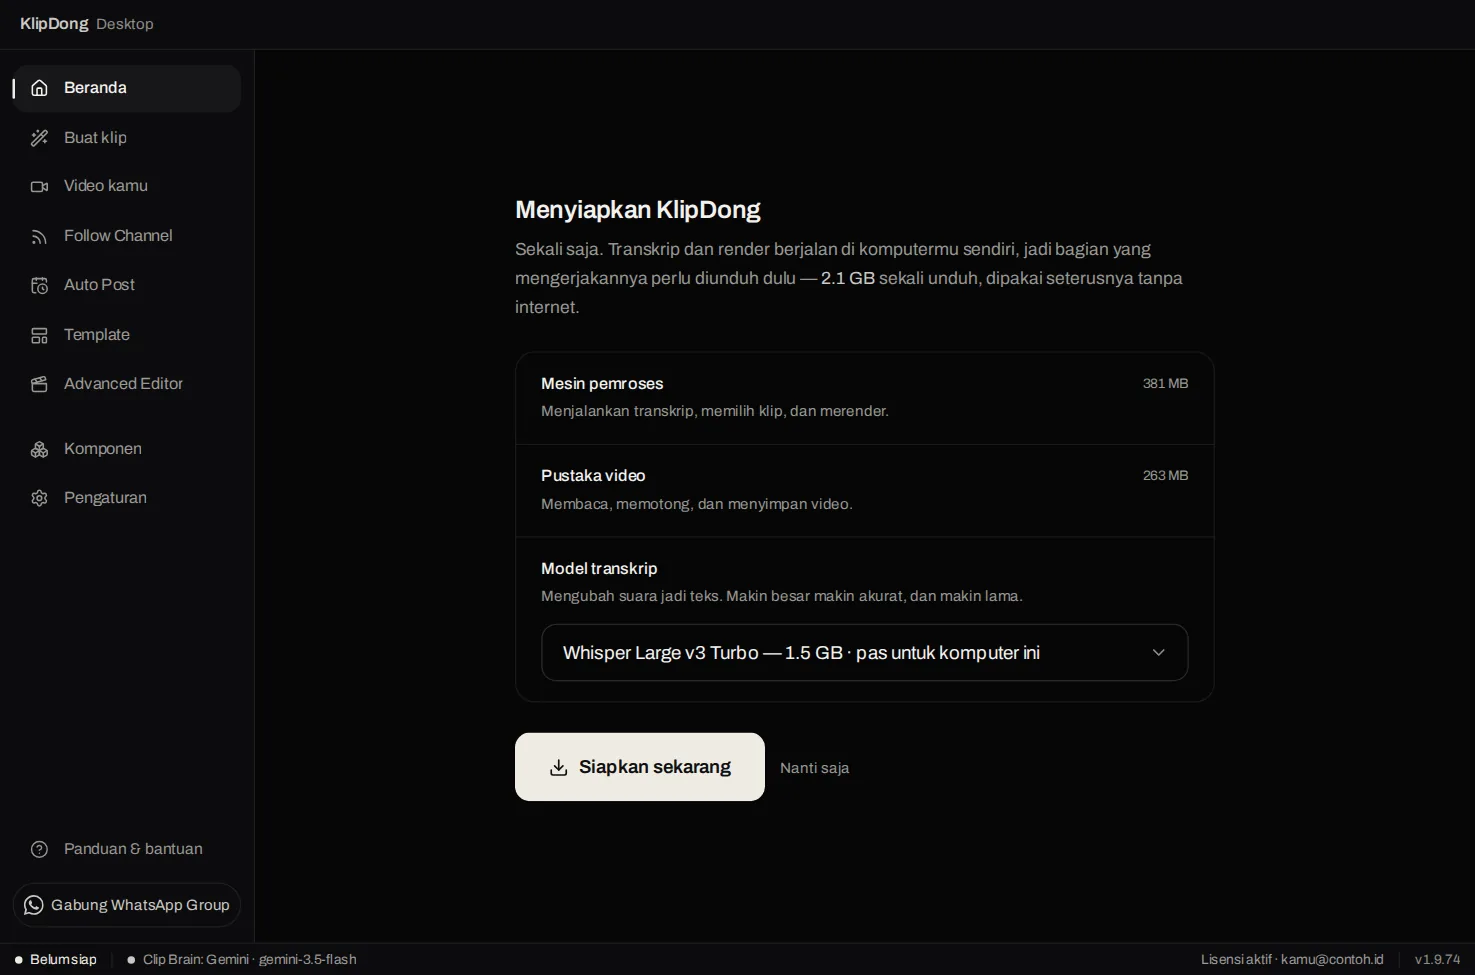Click the Mesin pemroses row title

click(x=602, y=383)
